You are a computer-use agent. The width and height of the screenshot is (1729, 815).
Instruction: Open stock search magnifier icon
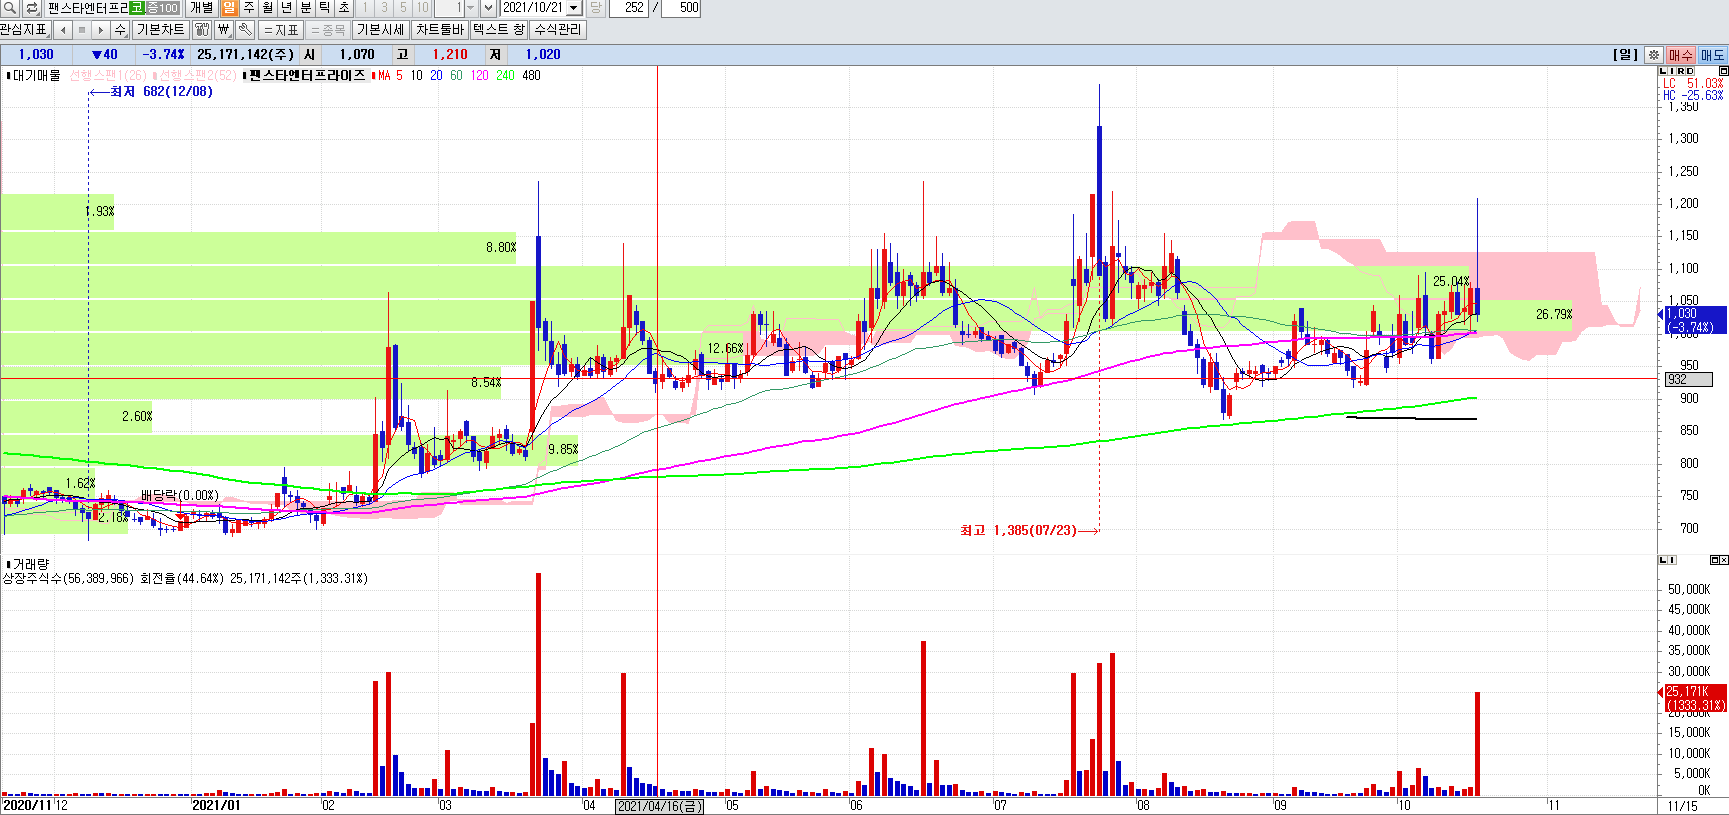[10, 8]
